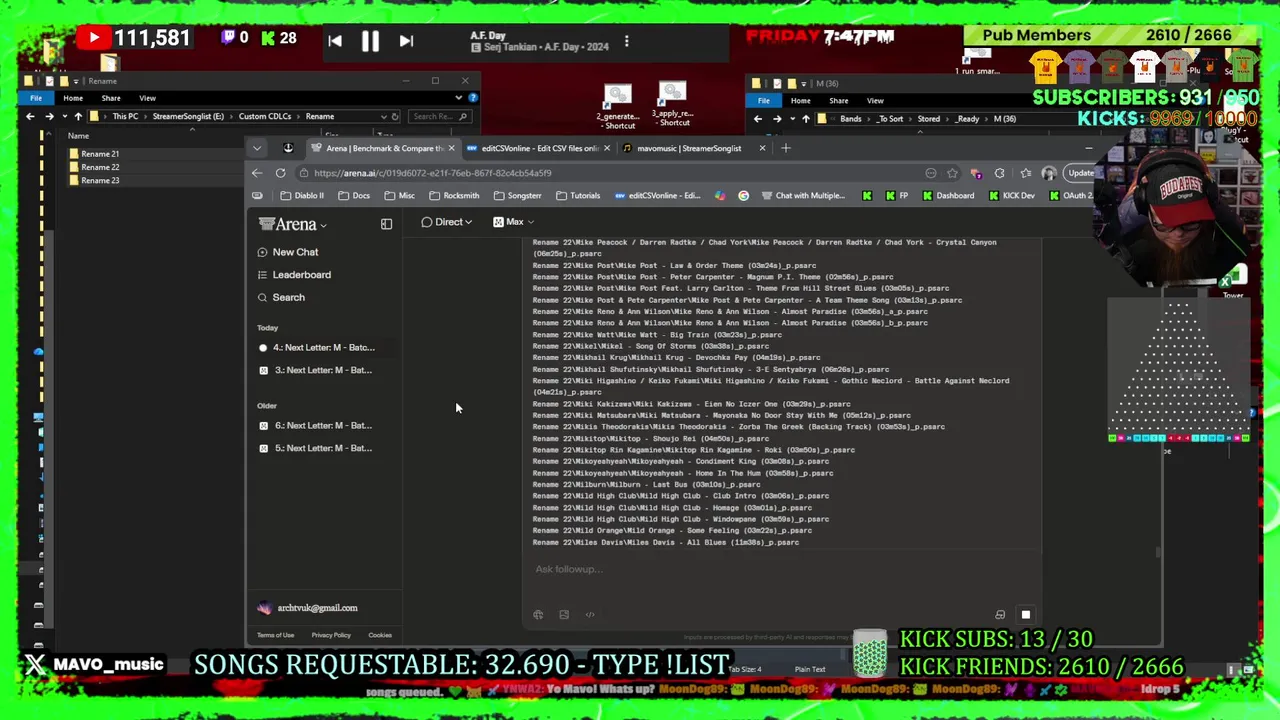This screenshot has height=720, width=1280.
Task: Open the Dashboard Kick bookmark
Action: (948, 196)
